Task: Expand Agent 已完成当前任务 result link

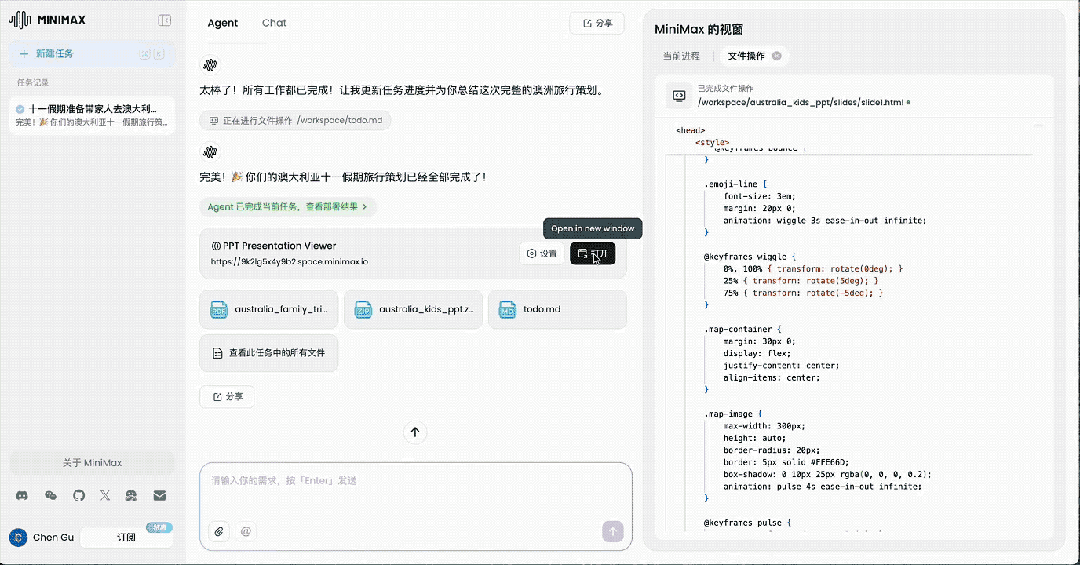Action: 287,207
